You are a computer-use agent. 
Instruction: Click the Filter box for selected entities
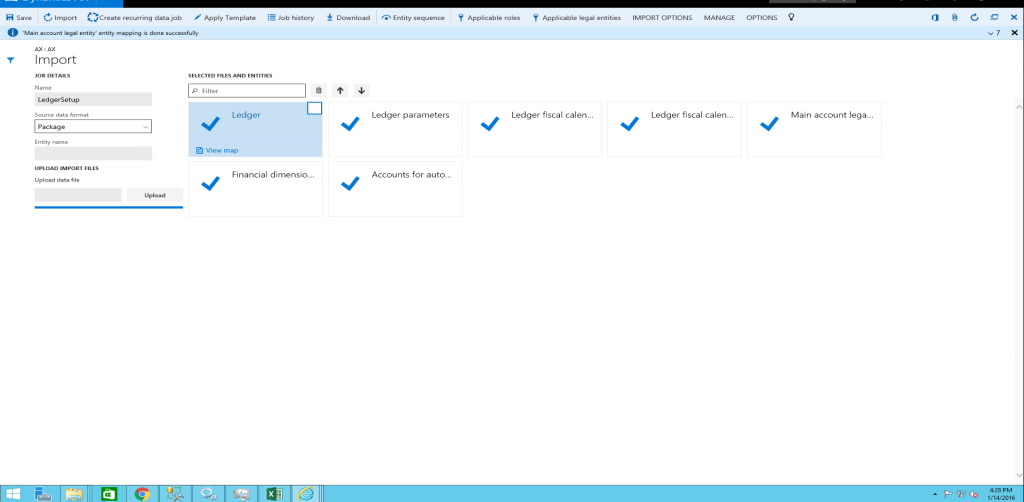247,91
